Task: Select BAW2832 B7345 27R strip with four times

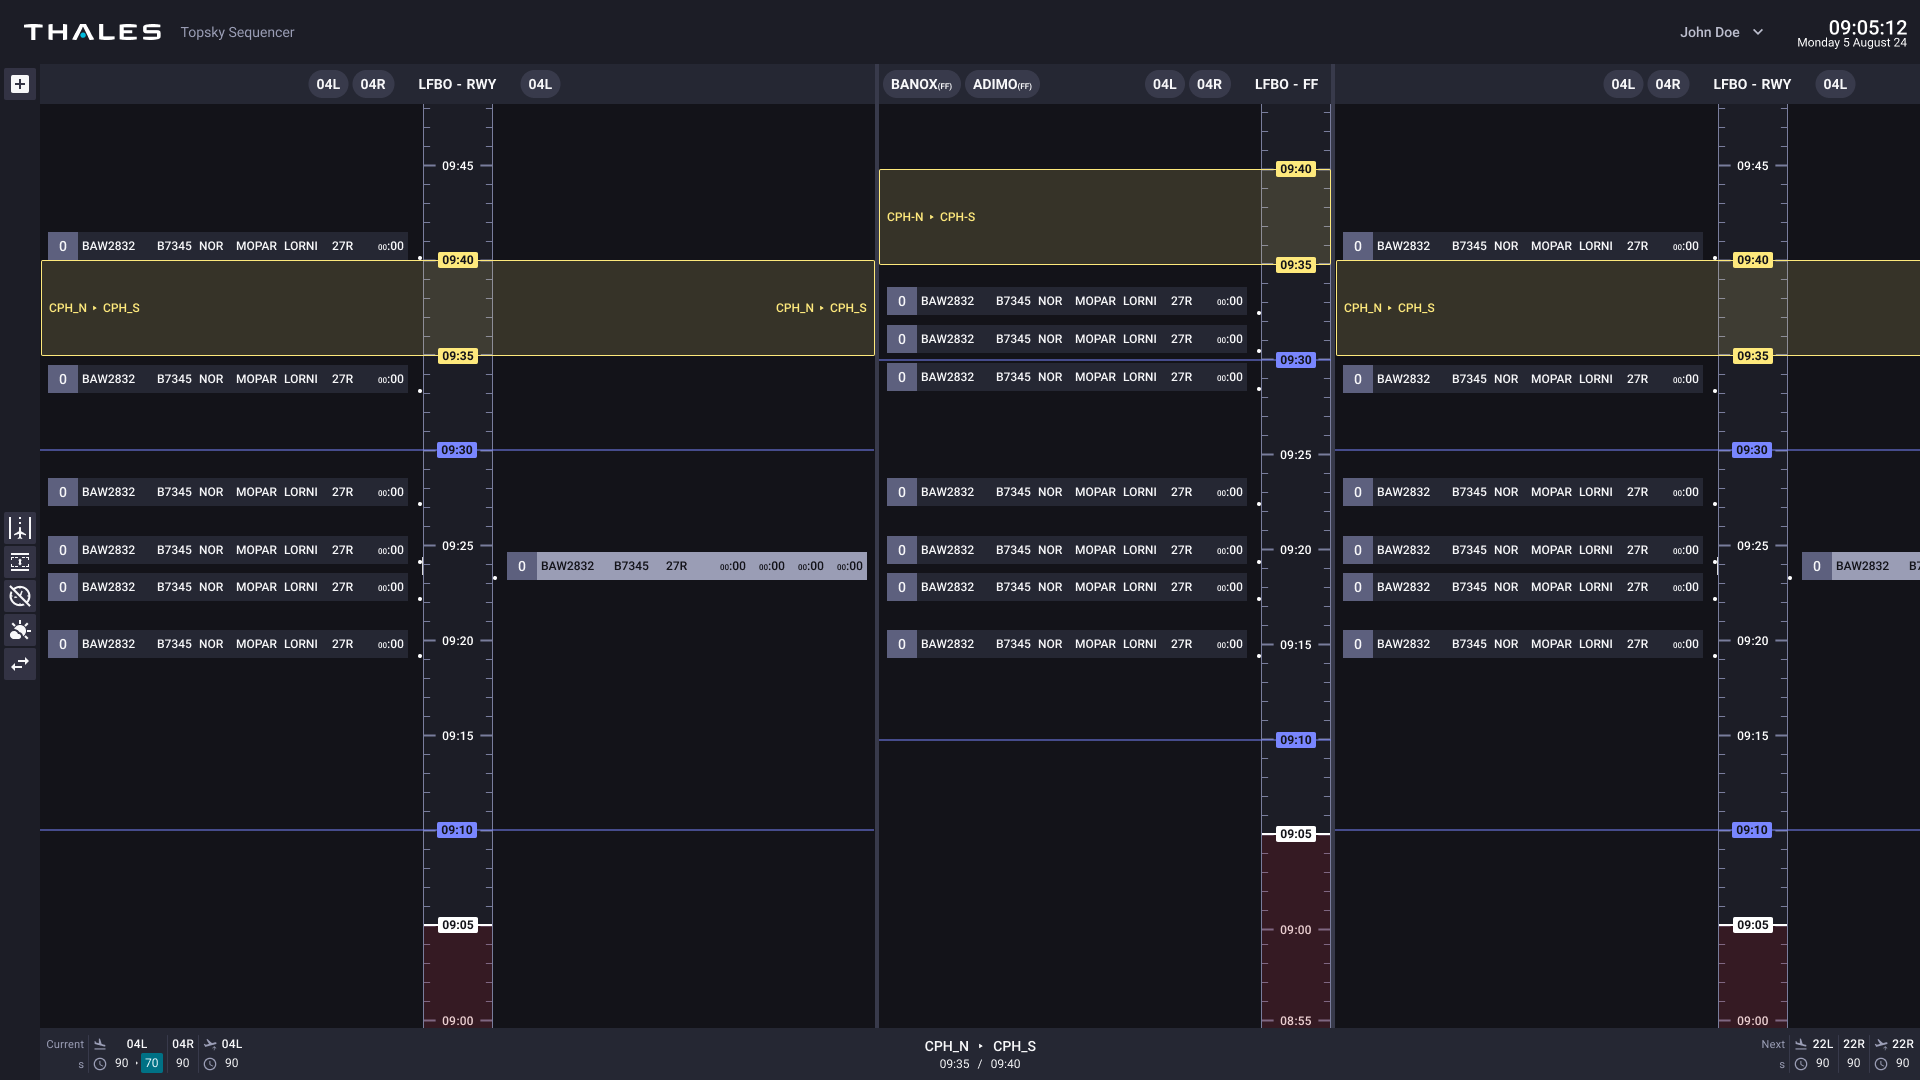Action: click(687, 566)
